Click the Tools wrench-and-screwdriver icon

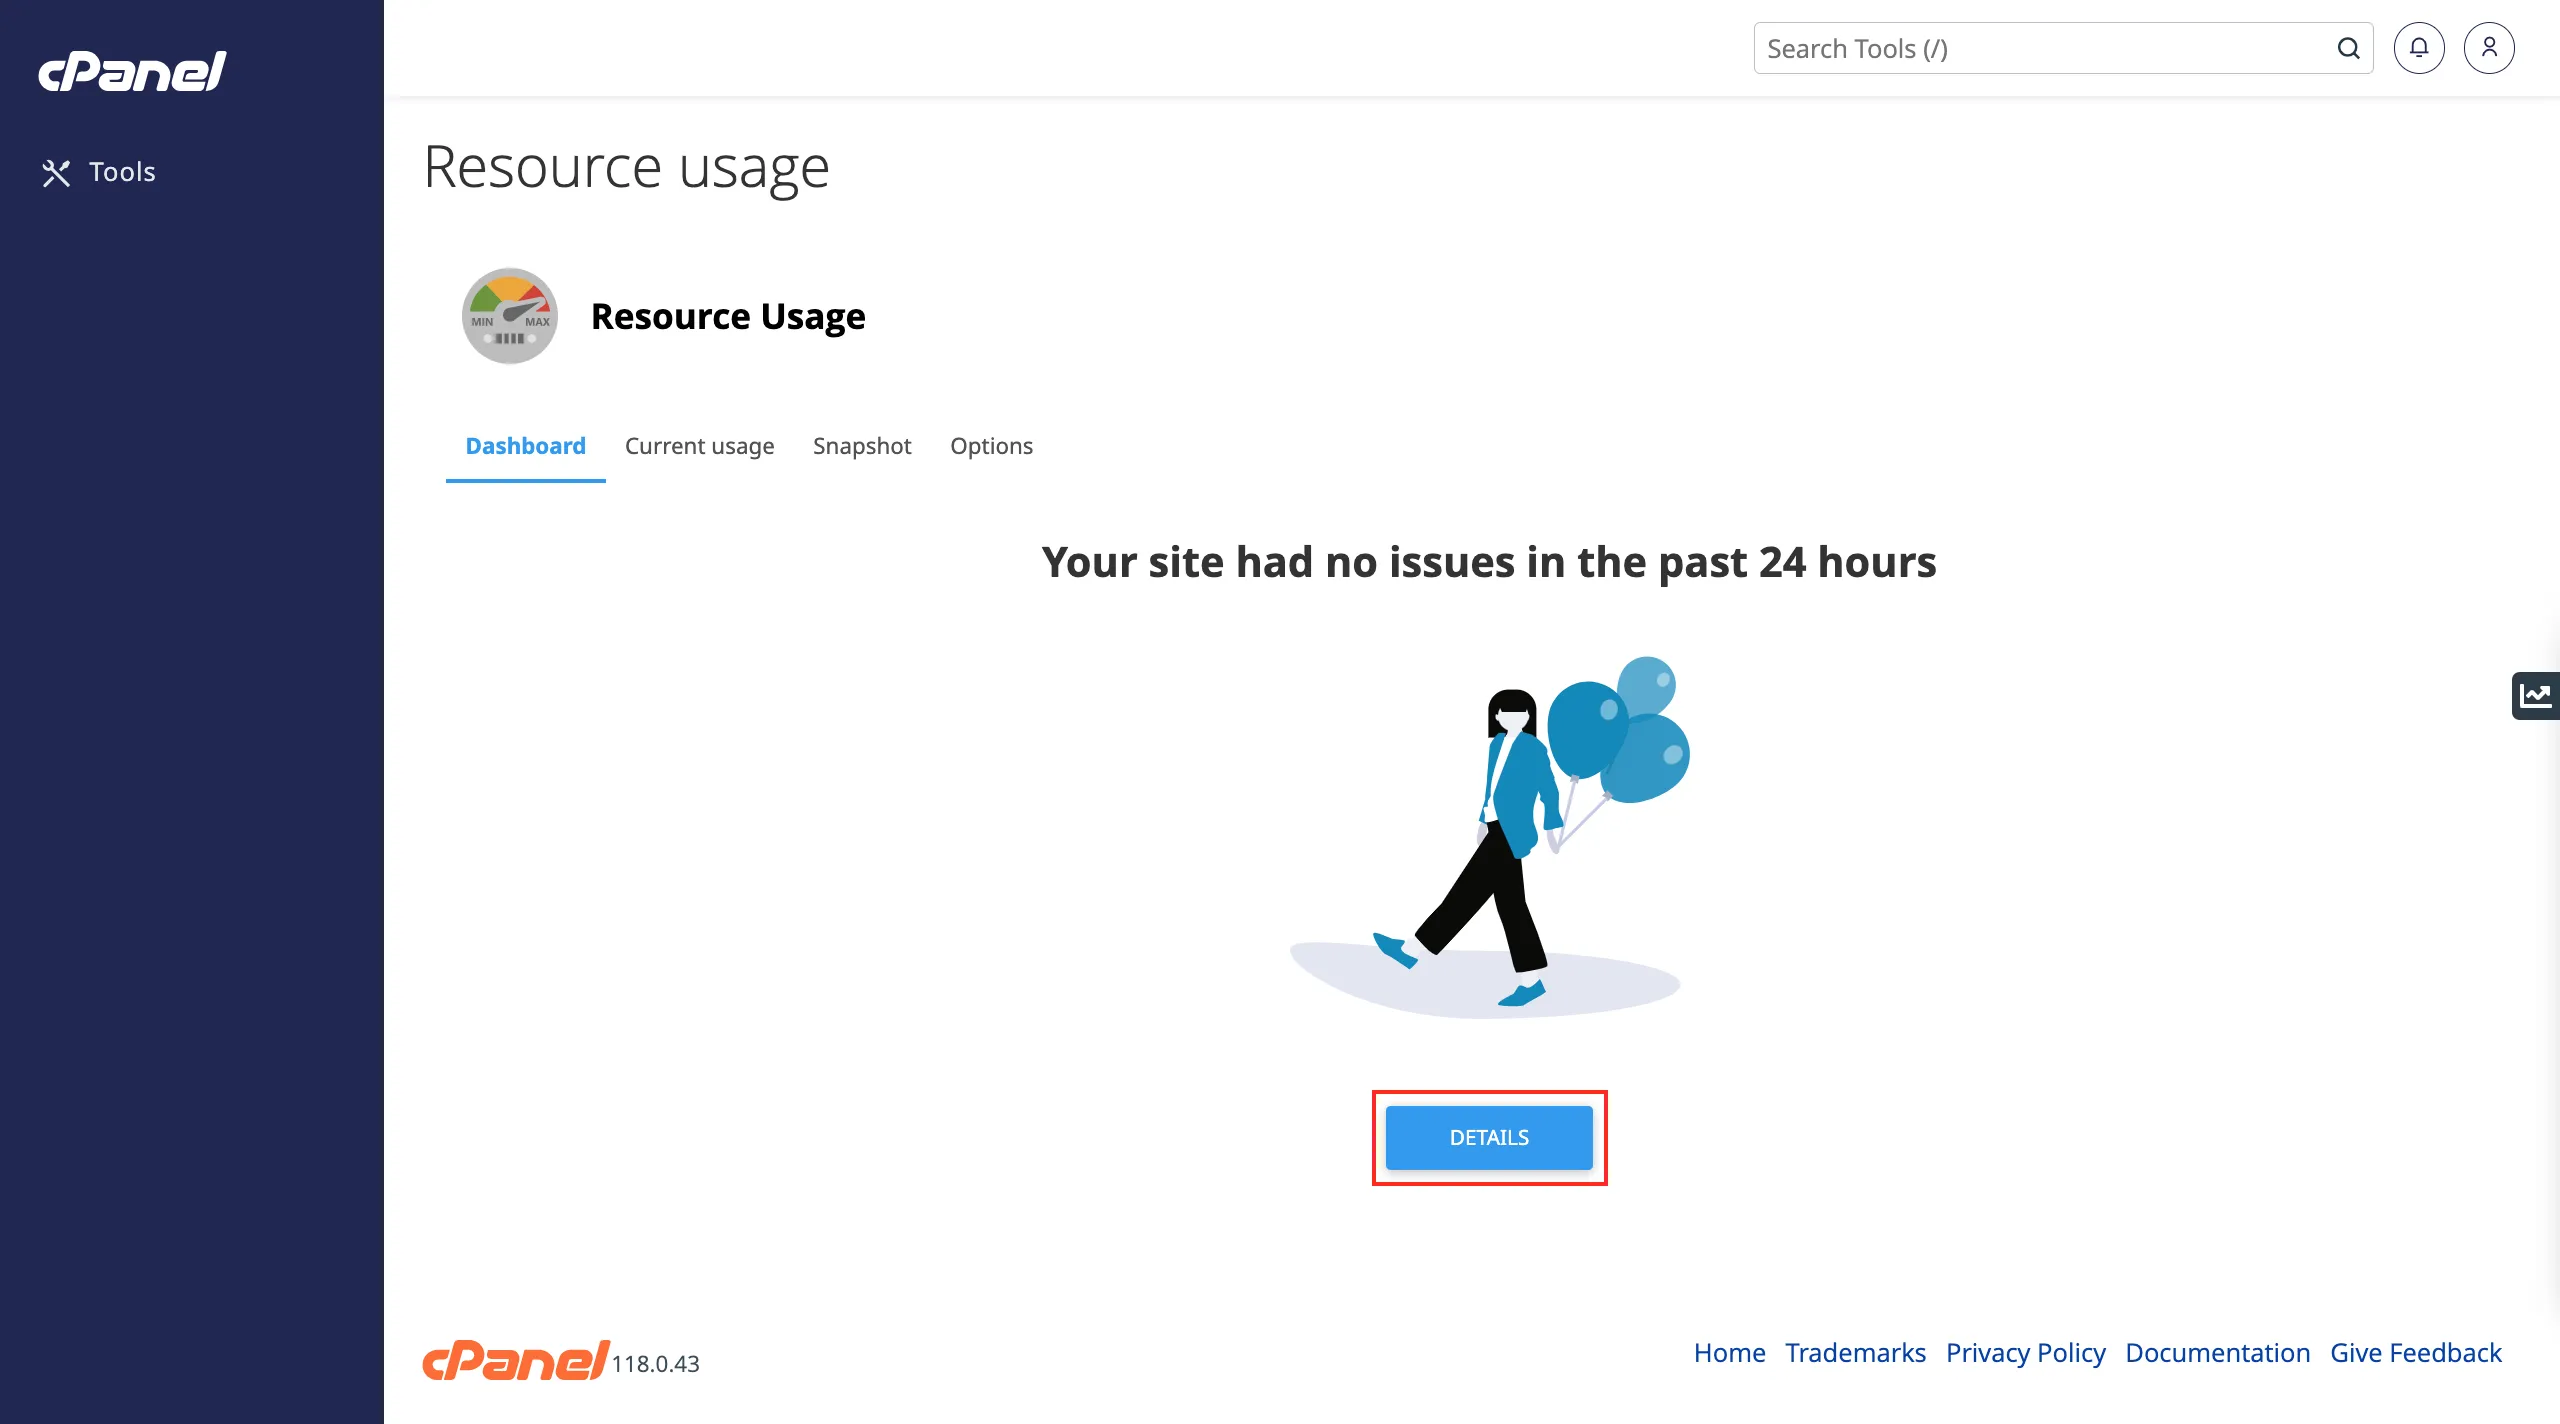click(56, 173)
